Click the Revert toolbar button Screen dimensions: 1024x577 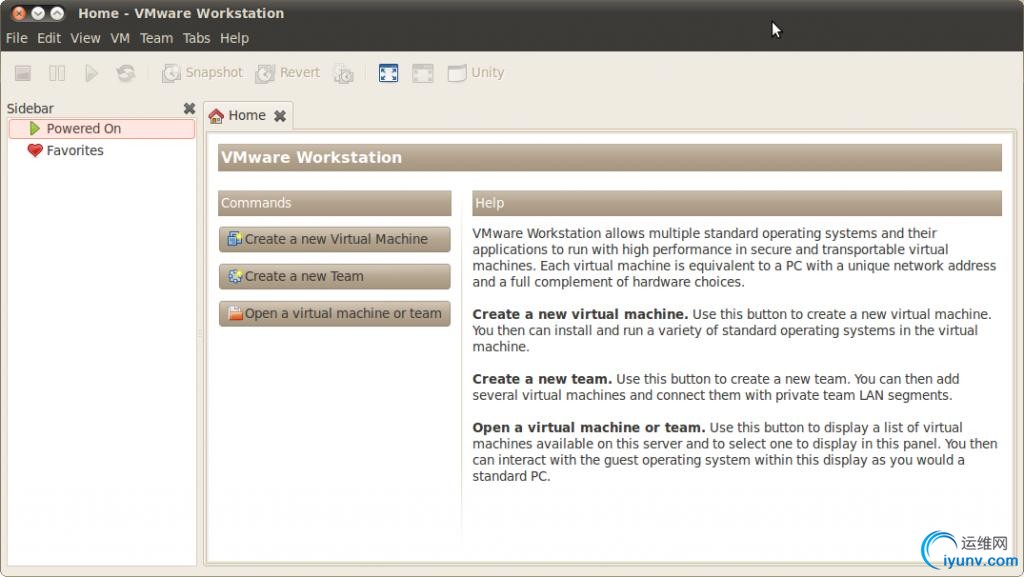coord(288,73)
